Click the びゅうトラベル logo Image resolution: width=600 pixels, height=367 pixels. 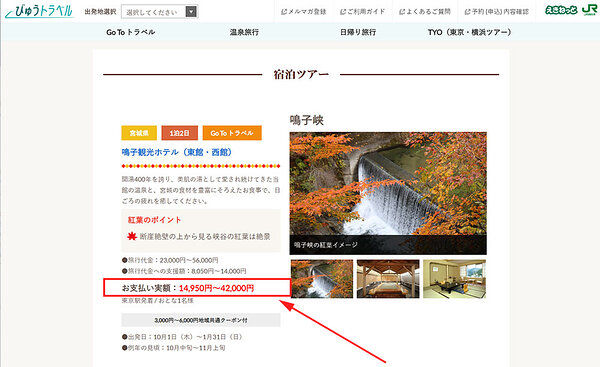click(x=39, y=11)
